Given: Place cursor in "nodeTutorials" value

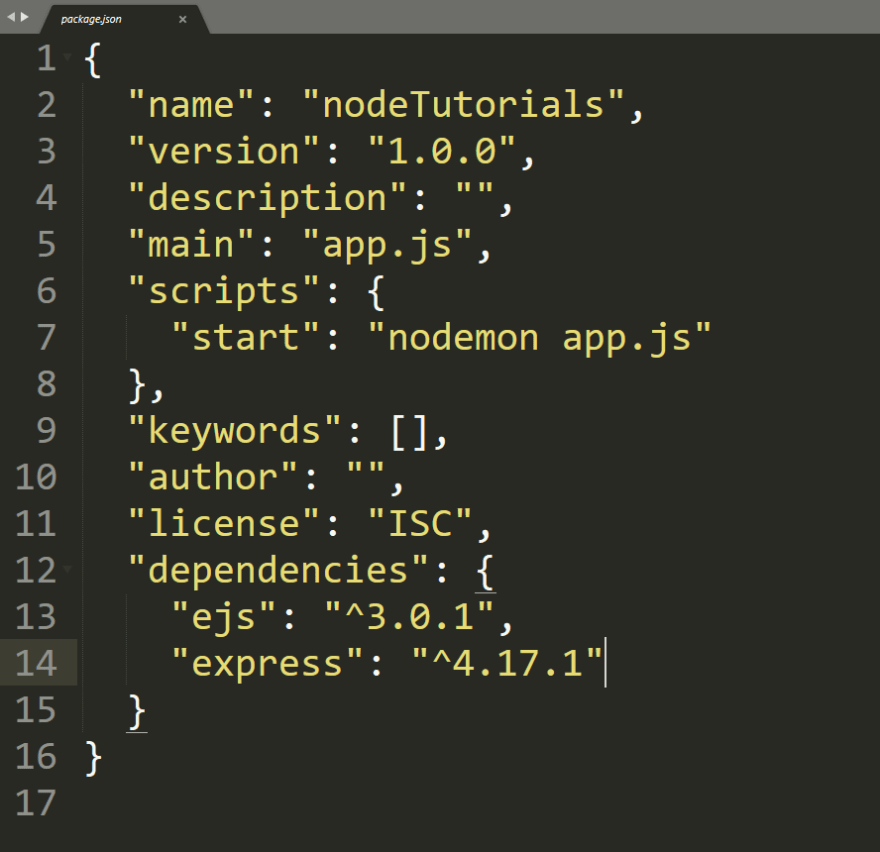Looking at the screenshot, I should coord(463,105).
